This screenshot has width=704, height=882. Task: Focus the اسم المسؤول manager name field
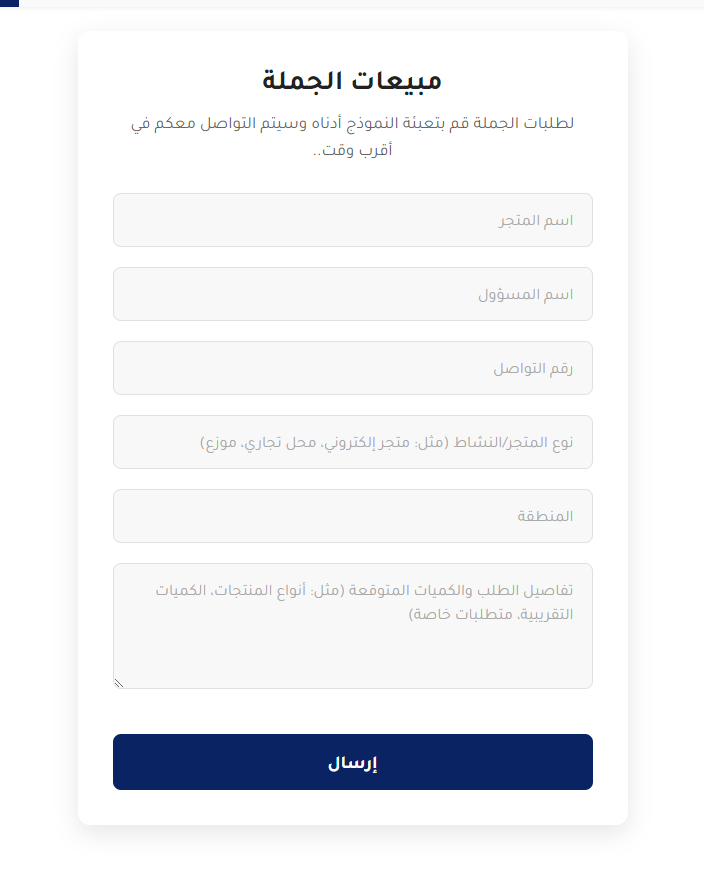353,294
